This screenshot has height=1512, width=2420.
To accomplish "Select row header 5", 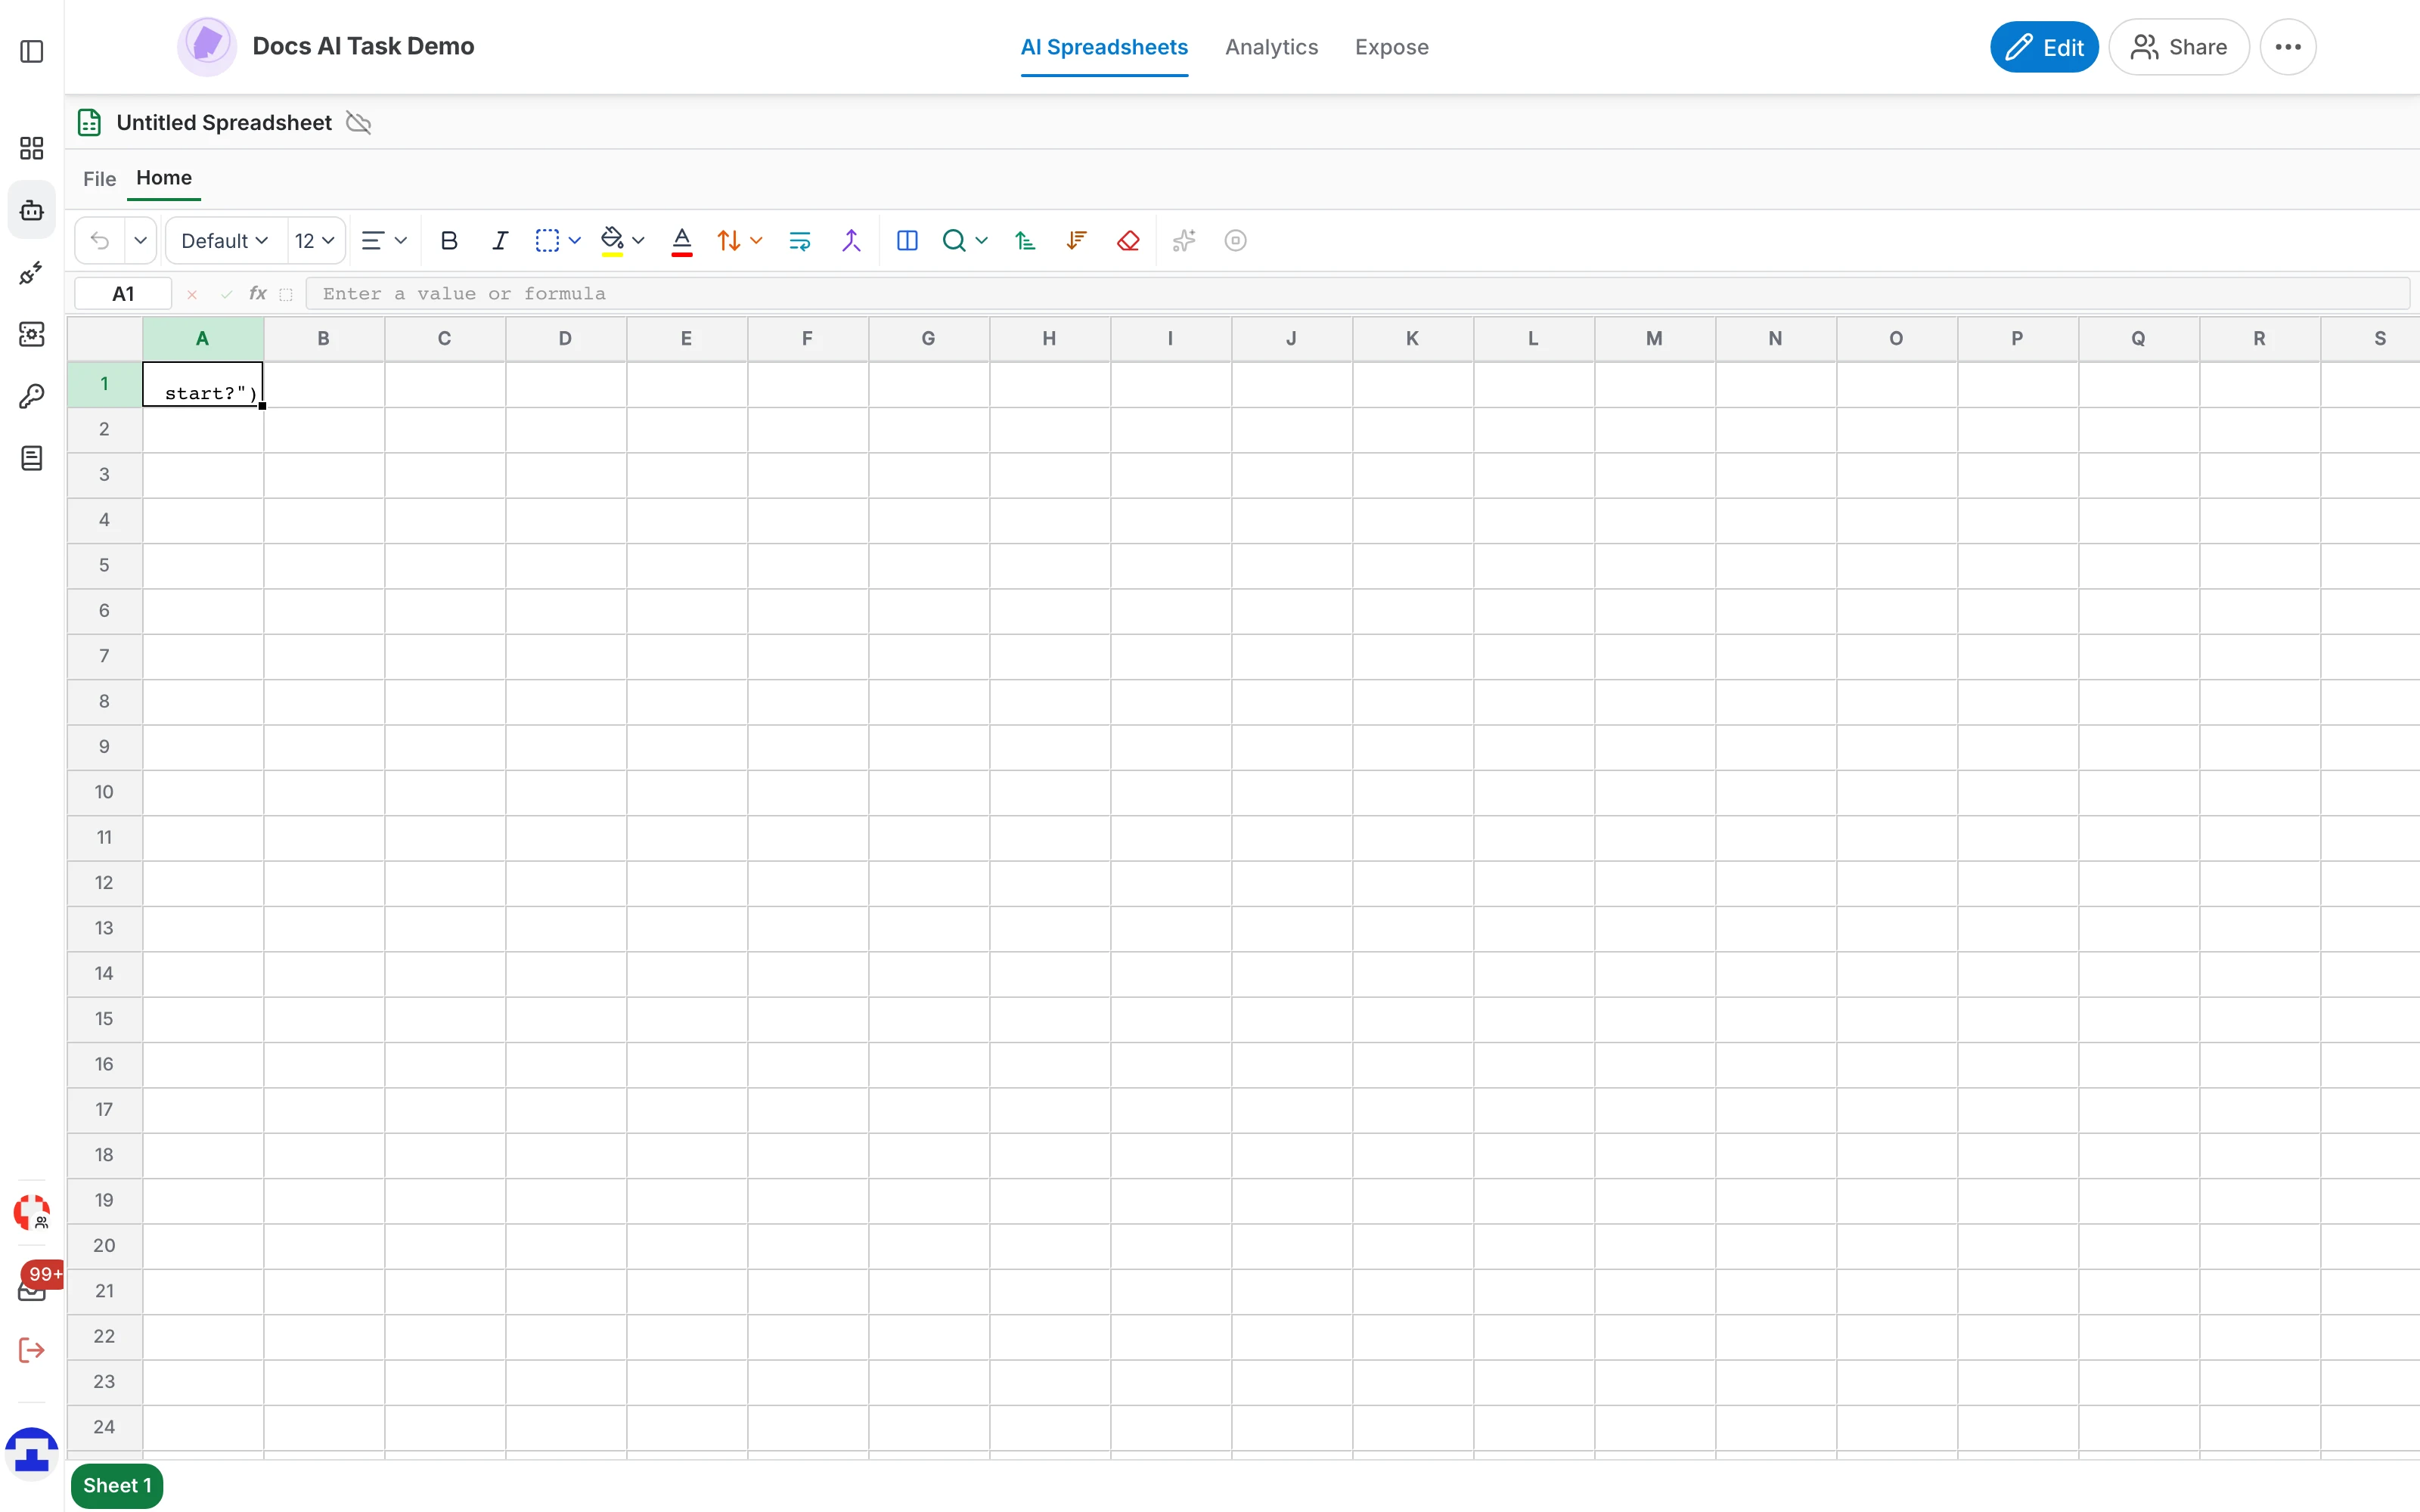I will (104, 566).
